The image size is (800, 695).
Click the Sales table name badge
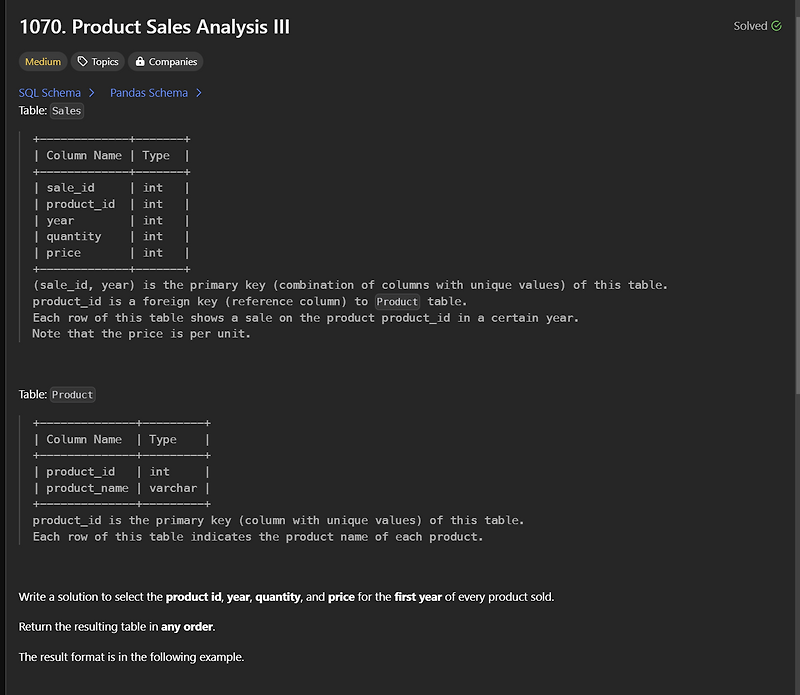tap(66, 110)
